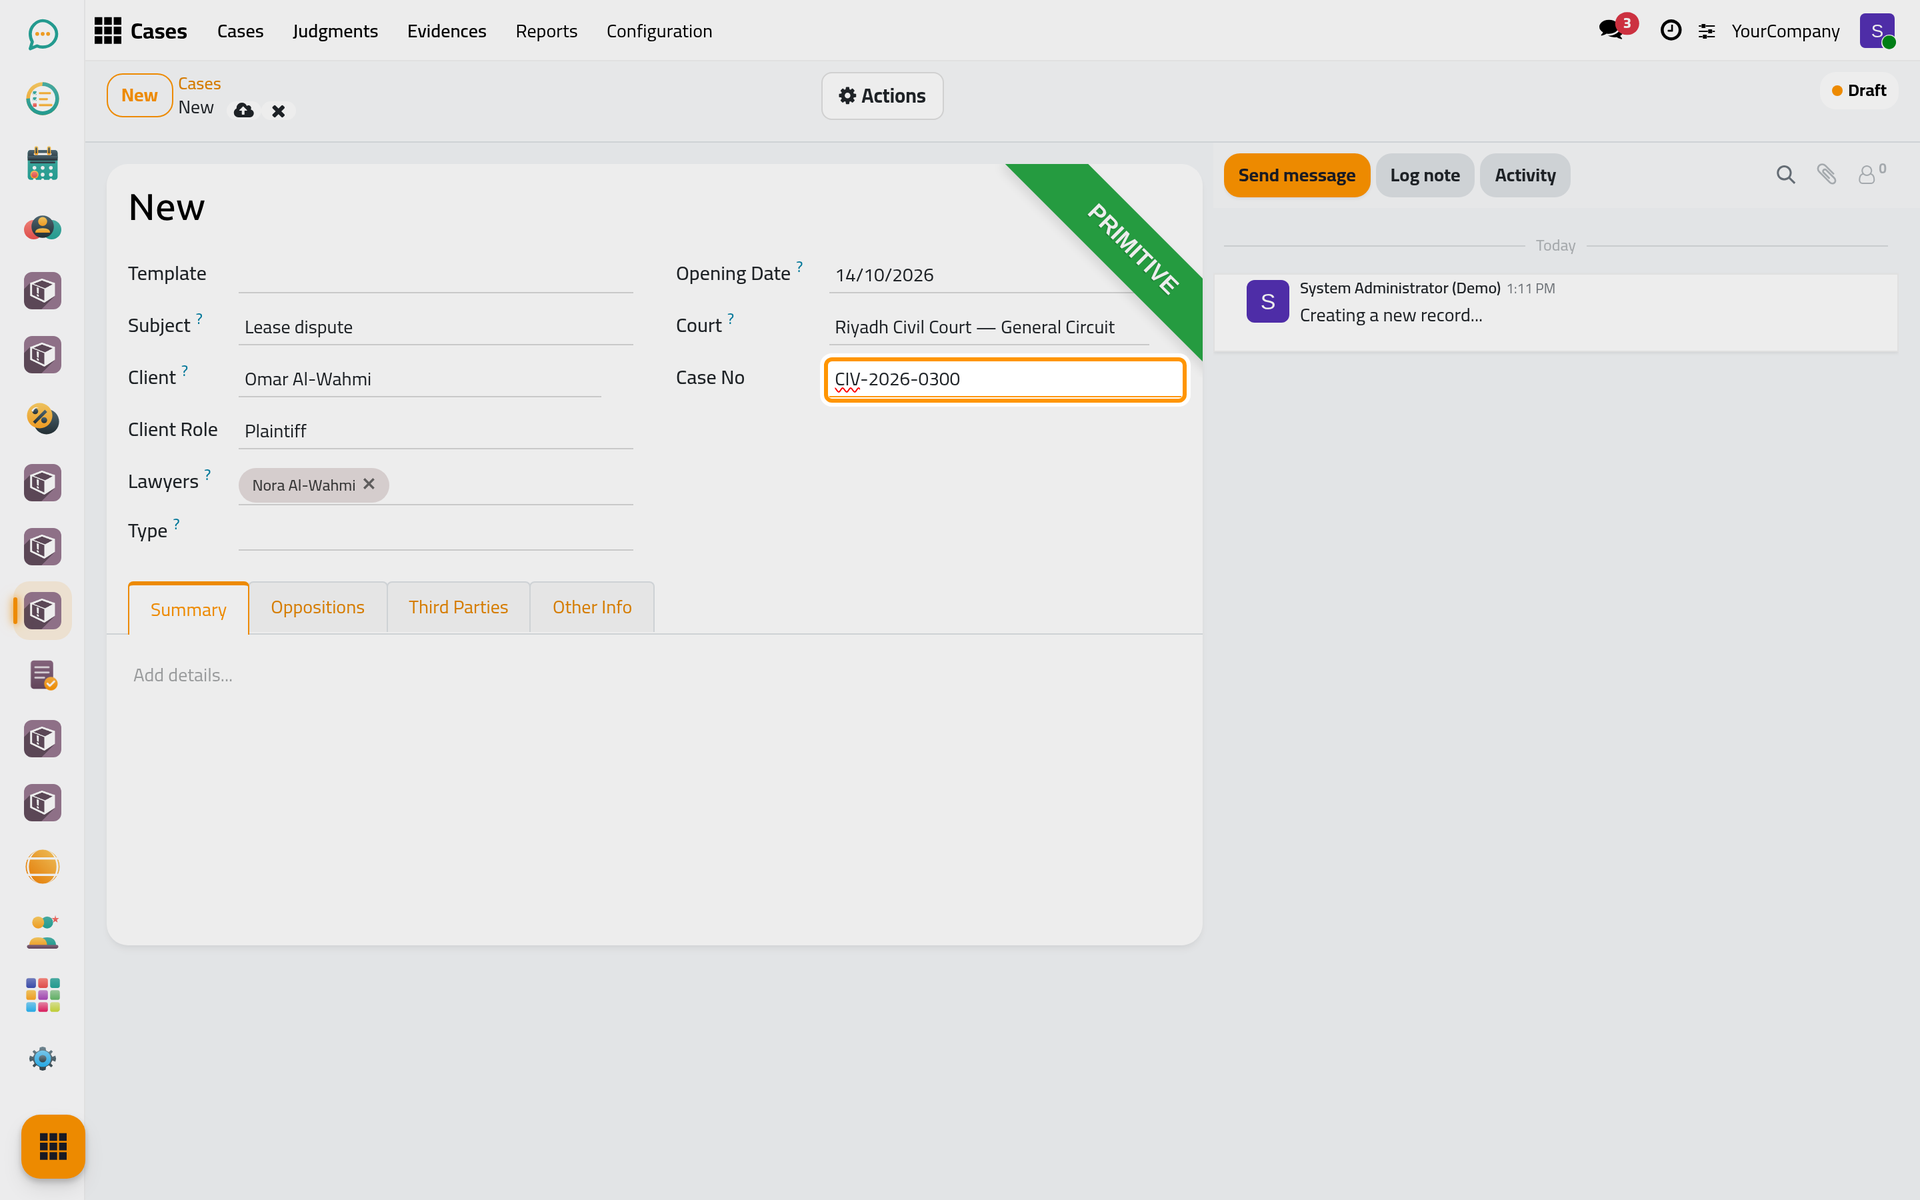
Task: Open the Court dropdown field
Action: click(x=988, y=327)
